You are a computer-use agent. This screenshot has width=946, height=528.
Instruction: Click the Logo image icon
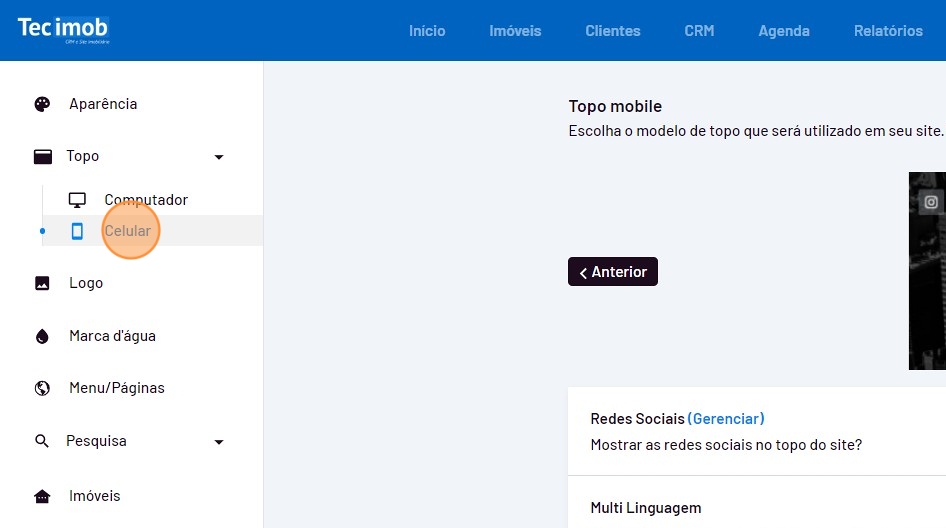[x=42, y=283]
